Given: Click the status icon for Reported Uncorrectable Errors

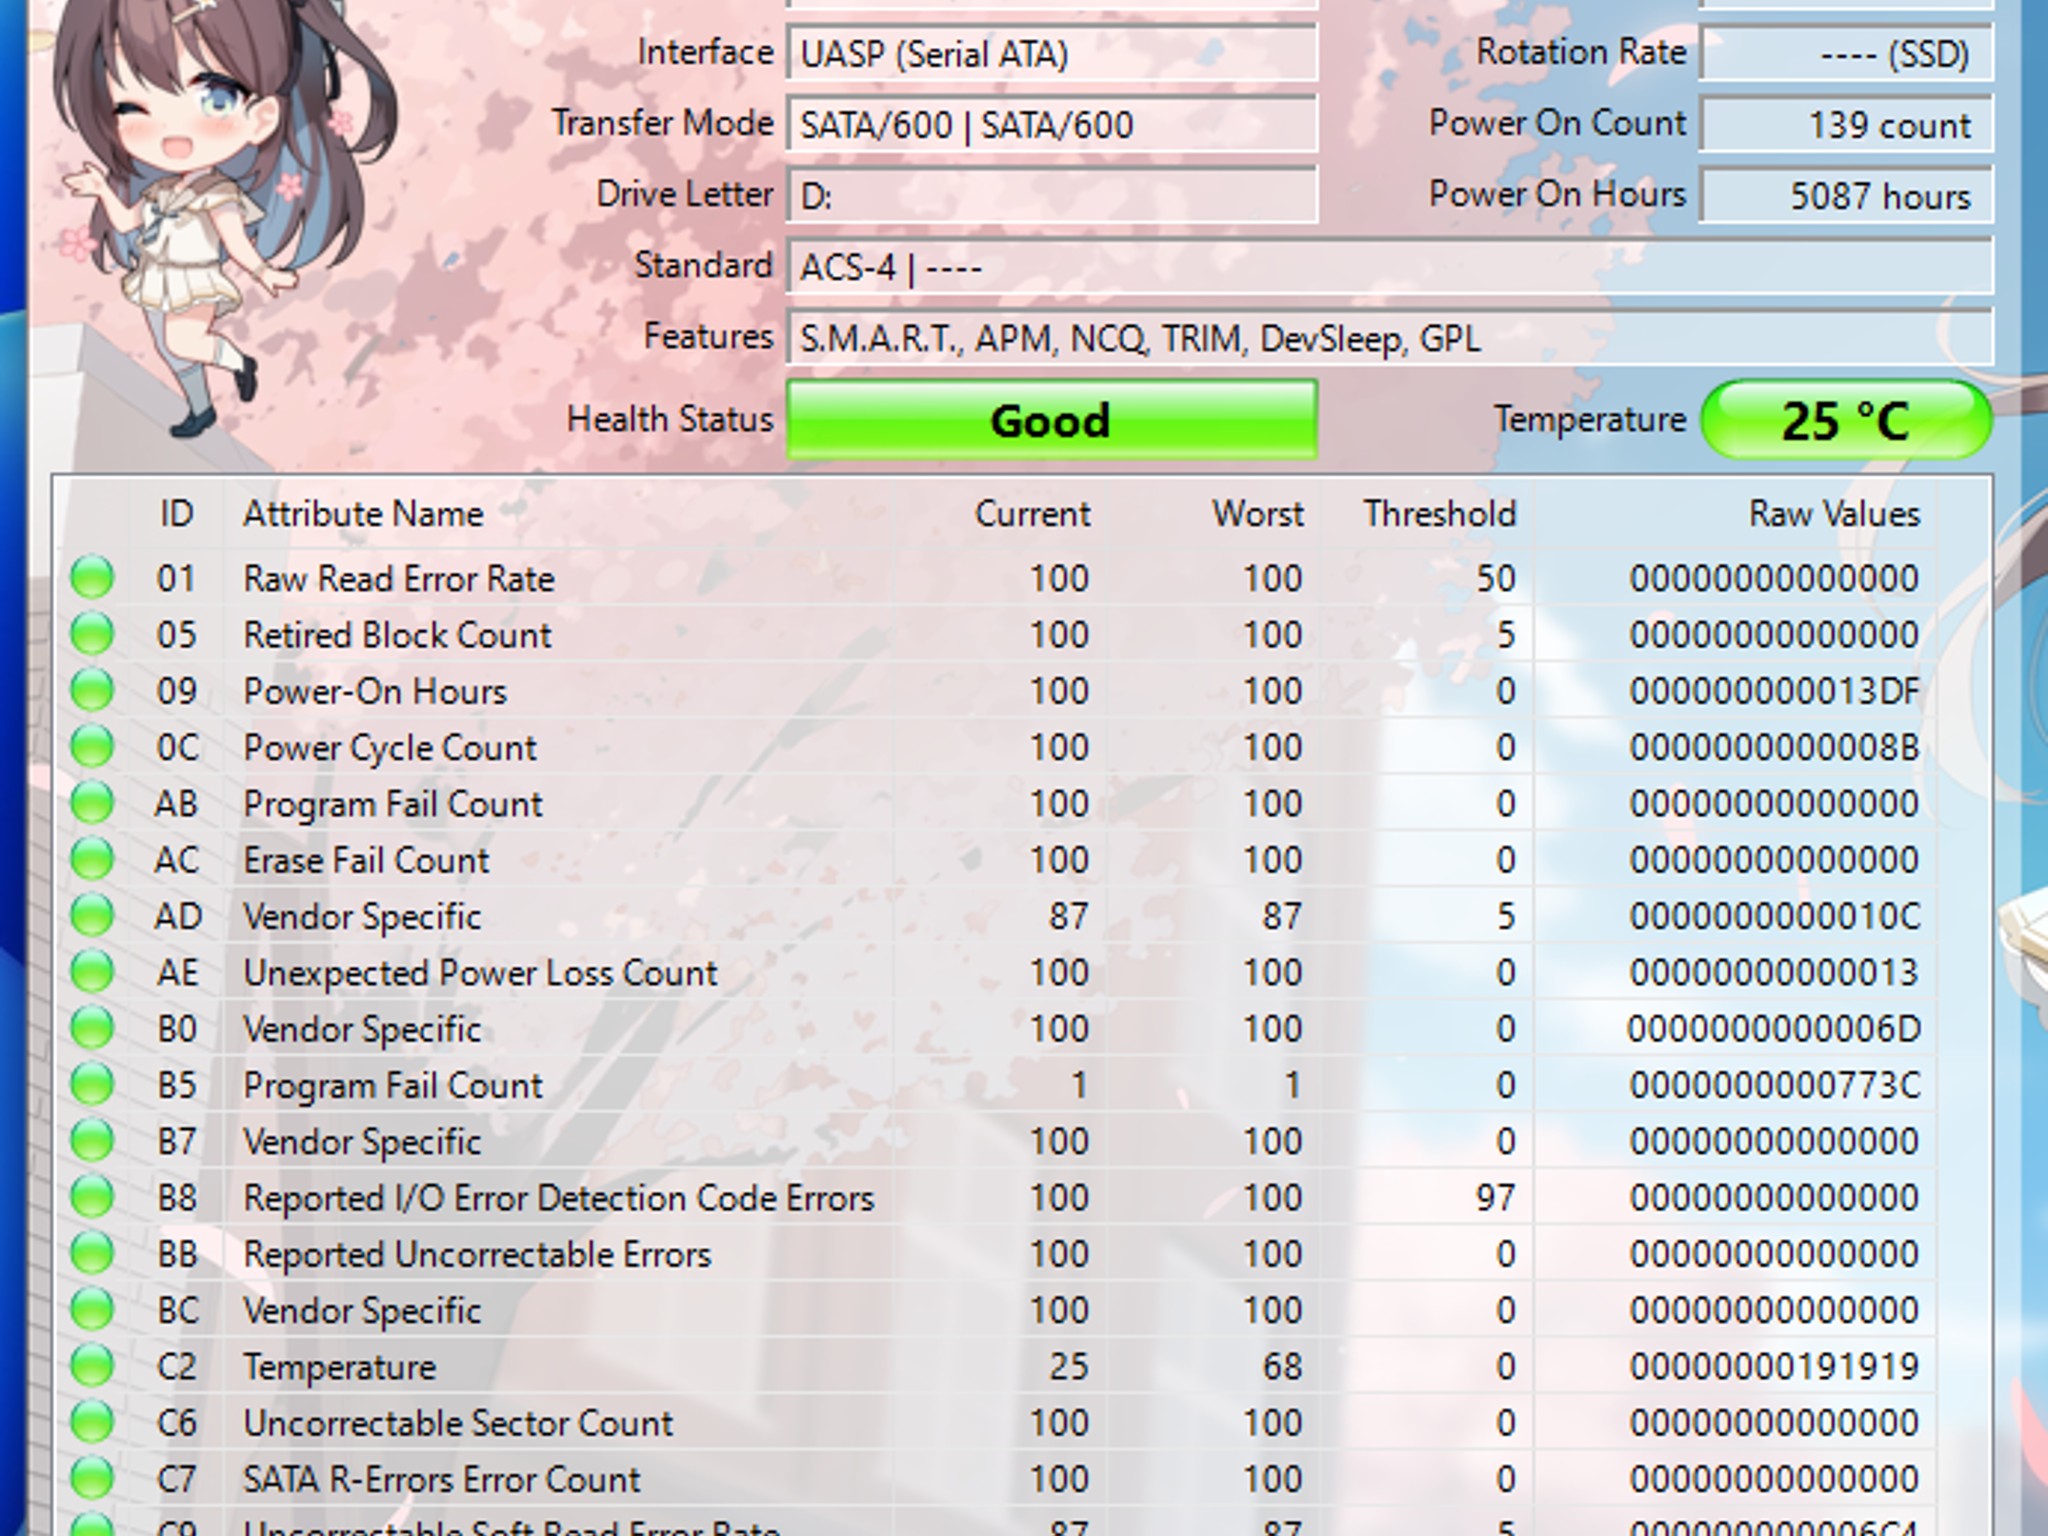Looking at the screenshot, I should pos(92,1254).
